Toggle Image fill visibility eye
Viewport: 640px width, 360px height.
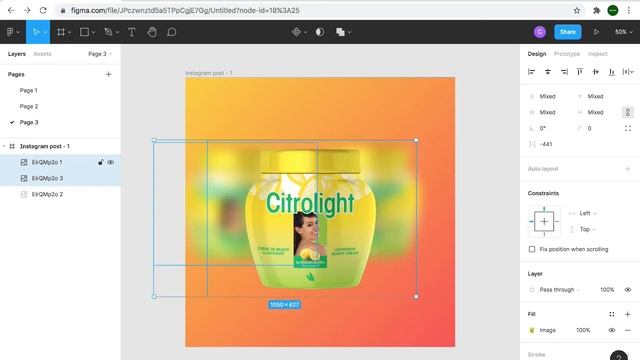coord(611,330)
